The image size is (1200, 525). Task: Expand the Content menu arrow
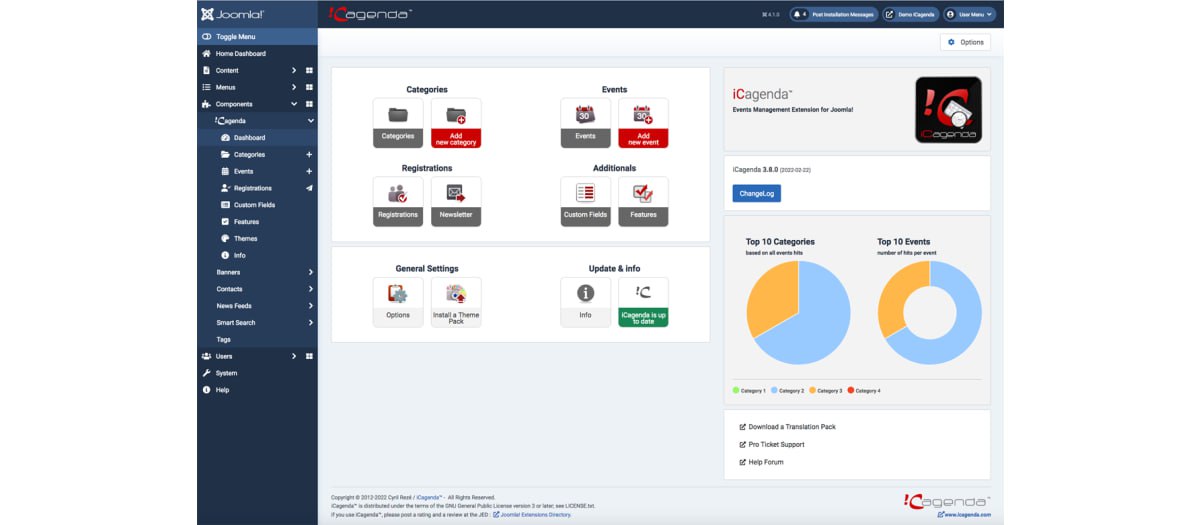(x=294, y=71)
